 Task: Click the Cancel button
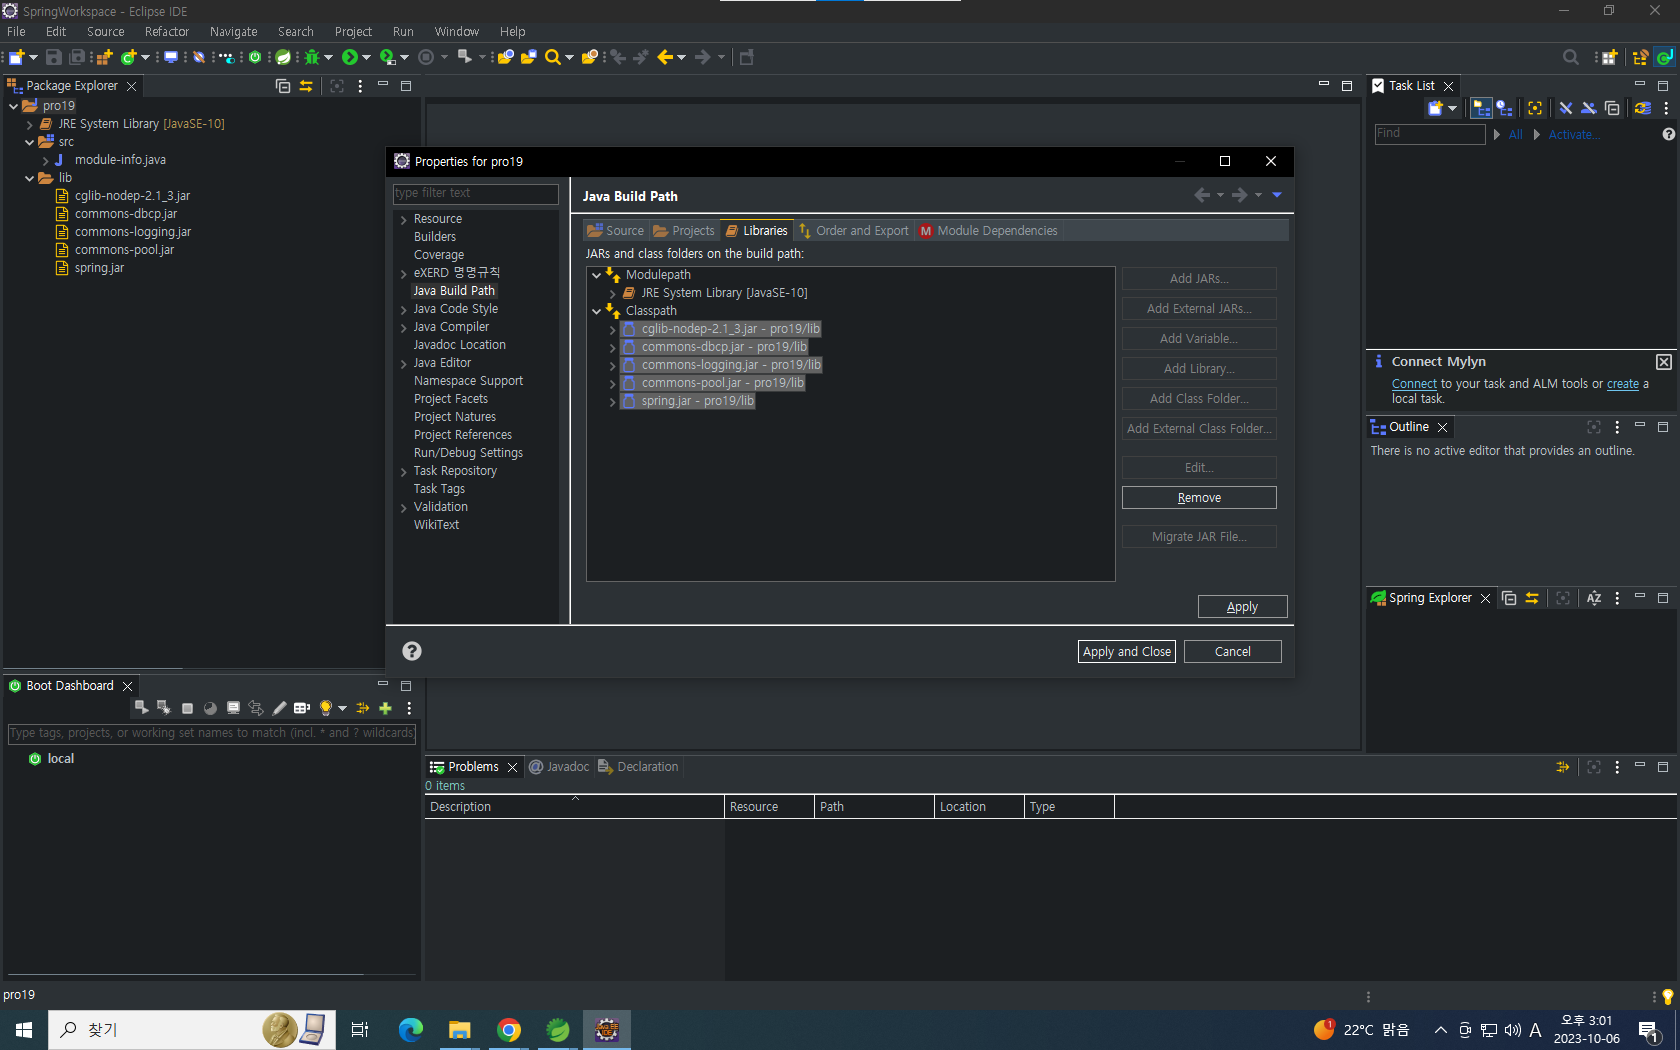click(1232, 652)
